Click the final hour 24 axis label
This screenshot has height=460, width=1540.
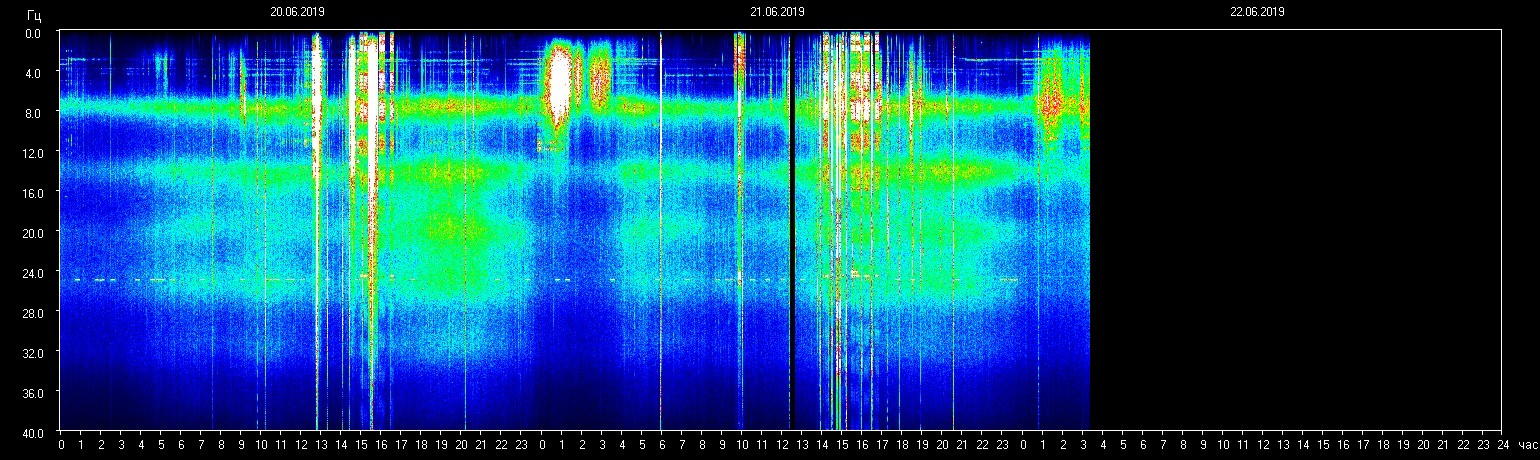(1503, 444)
